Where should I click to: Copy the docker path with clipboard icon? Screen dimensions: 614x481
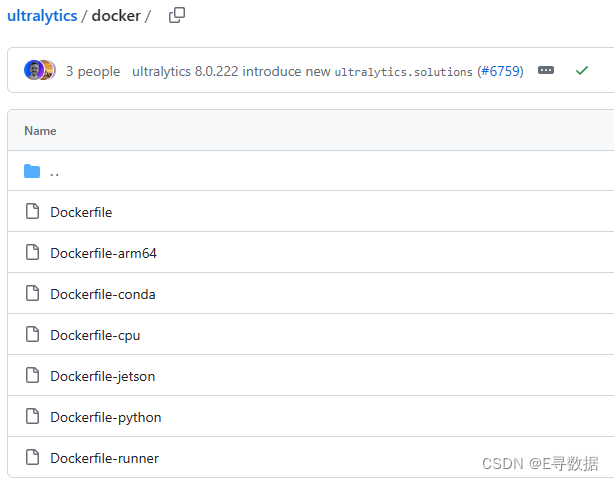177,16
